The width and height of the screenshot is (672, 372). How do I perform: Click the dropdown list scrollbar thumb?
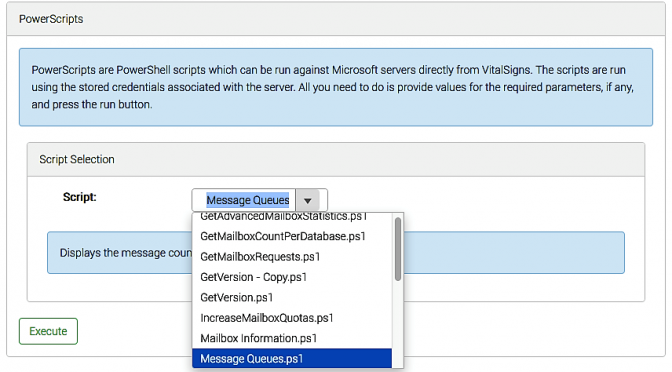(x=398, y=249)
